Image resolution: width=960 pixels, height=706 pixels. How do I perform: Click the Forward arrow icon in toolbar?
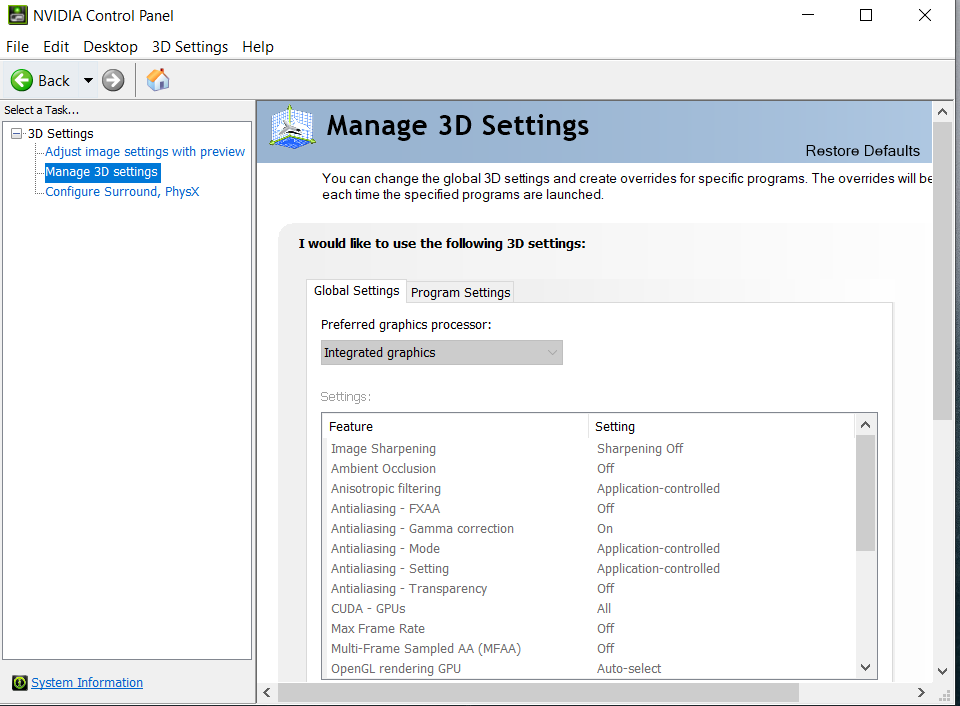[113, 80]
